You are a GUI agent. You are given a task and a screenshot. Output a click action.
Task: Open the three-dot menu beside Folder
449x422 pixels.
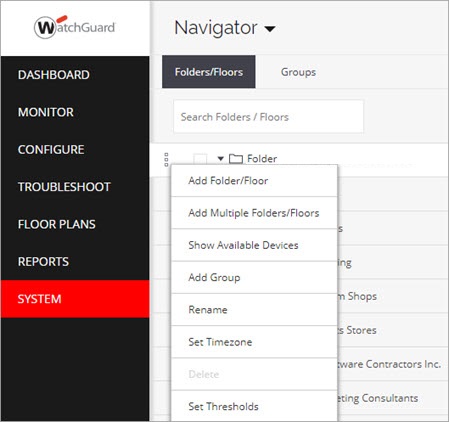click(x=166, y=160)
